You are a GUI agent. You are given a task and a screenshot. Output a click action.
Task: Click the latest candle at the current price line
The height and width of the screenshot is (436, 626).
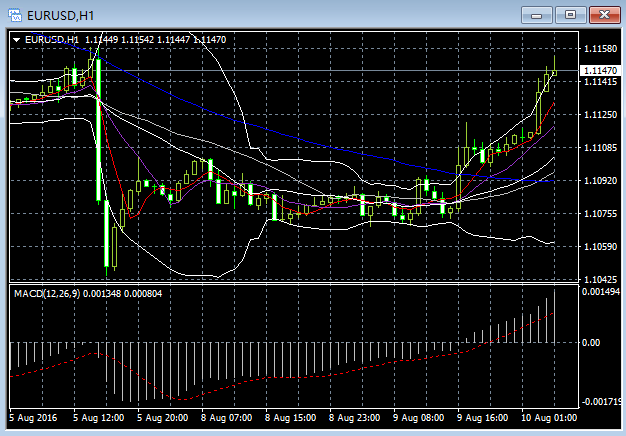click(555, 73)
